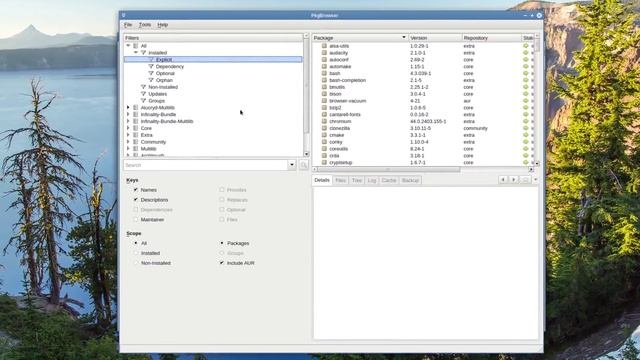Open the details pane small dropdown arrow
The image size is (640, 360).
(536, 180)
